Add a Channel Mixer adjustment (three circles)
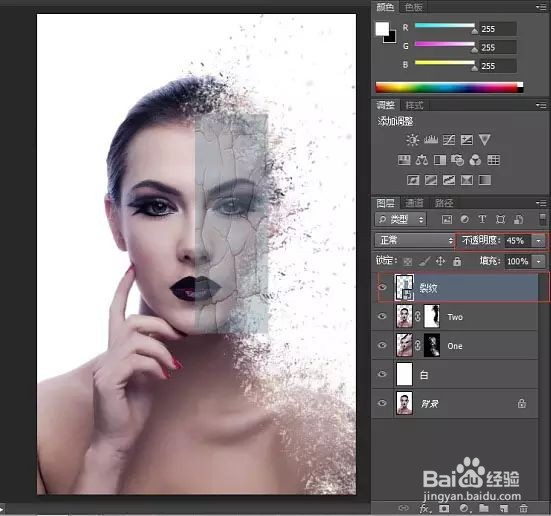Image resolution: width=551 pixels, height=516 pixels. pyautogui.click(x=475, y=160)
